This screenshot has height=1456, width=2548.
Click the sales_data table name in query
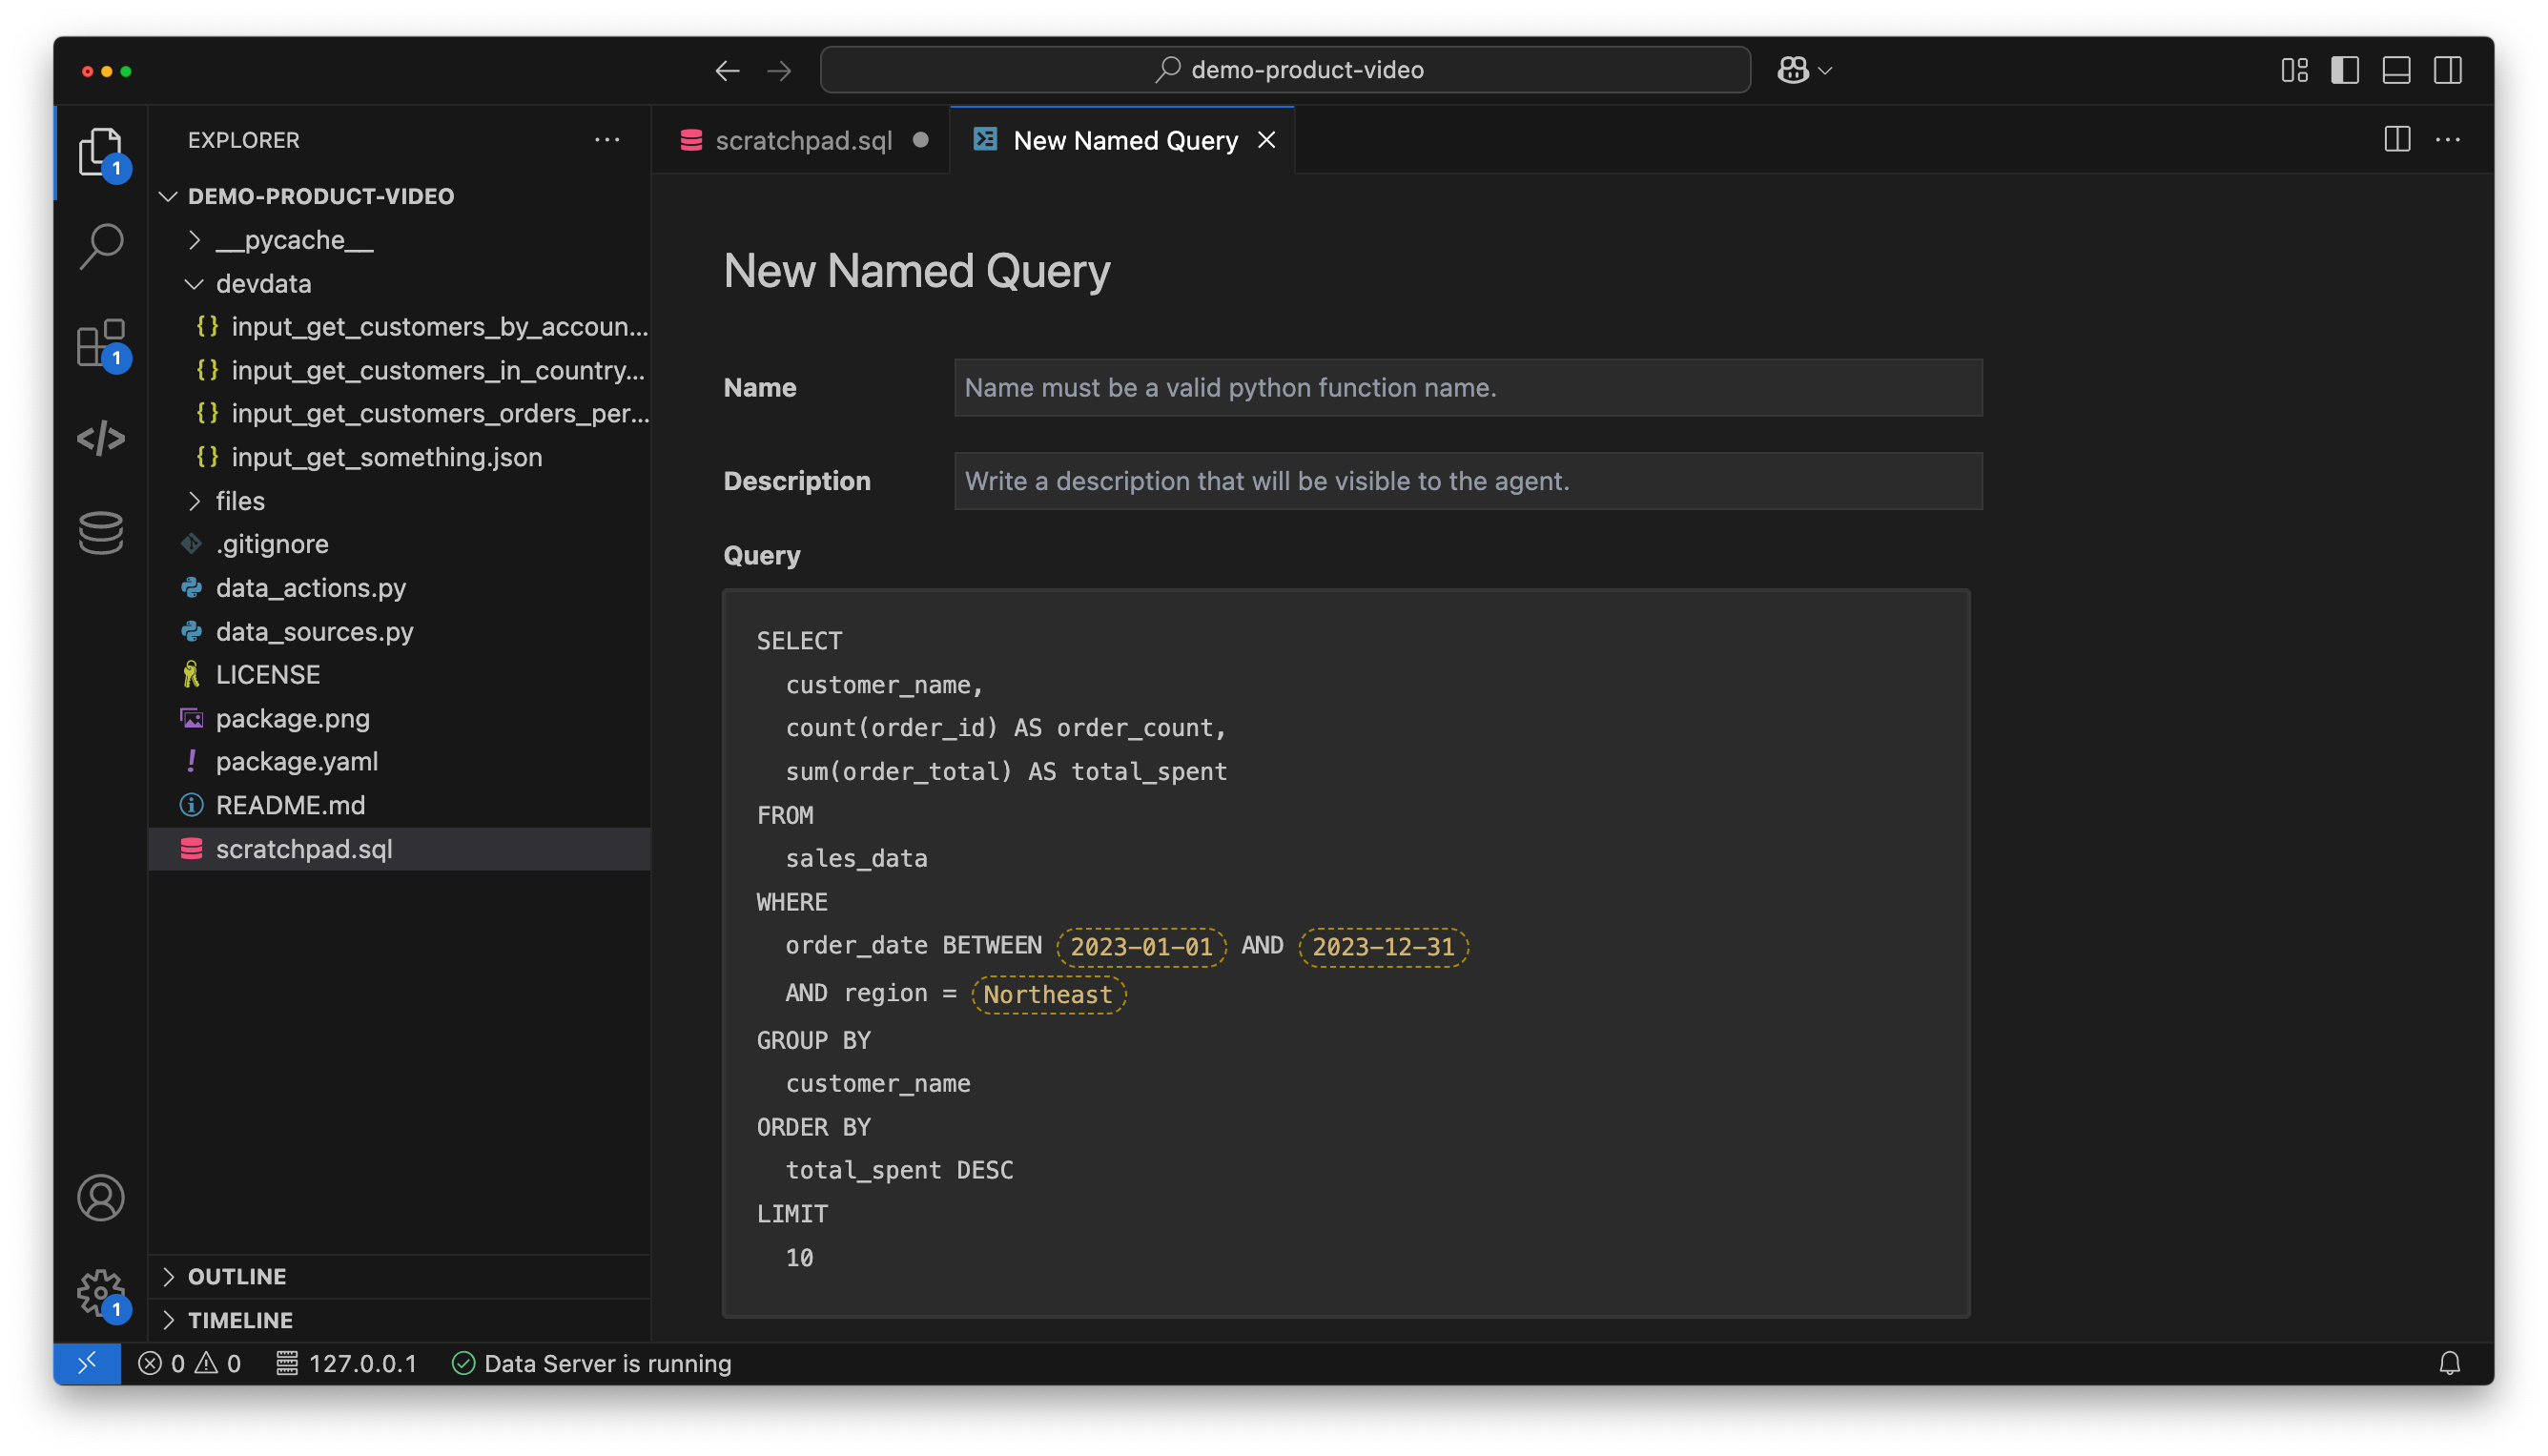pyautogui.click(x=856, y=858)
